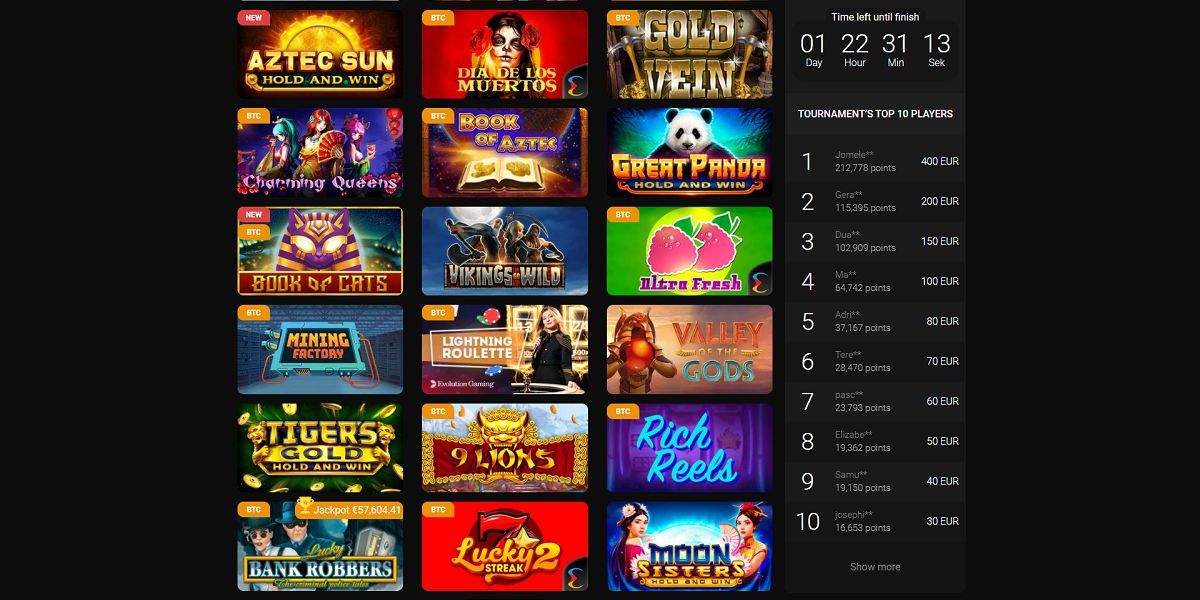
Task: Play Great Panda Hold and Win
Action: click(x=689, y=152)
